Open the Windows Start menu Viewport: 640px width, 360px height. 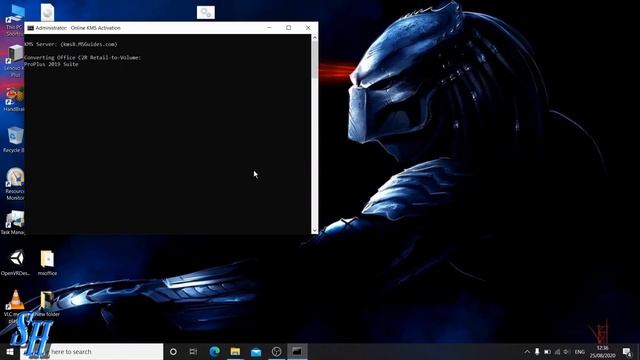10,351
